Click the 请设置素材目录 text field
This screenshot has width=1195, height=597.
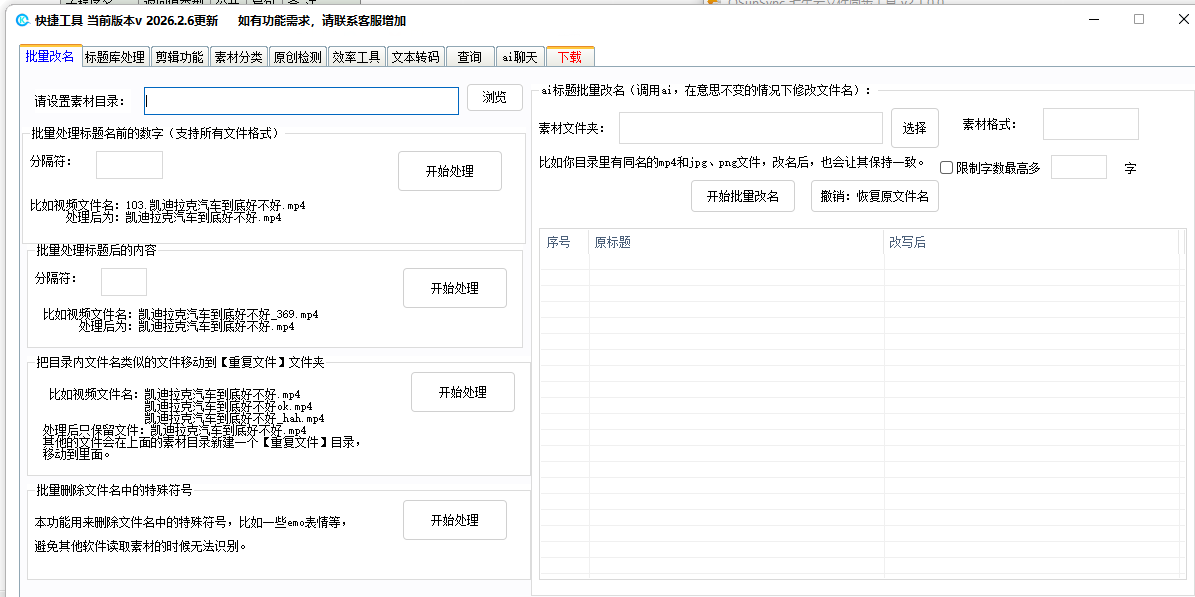click(x=301, y=101)
